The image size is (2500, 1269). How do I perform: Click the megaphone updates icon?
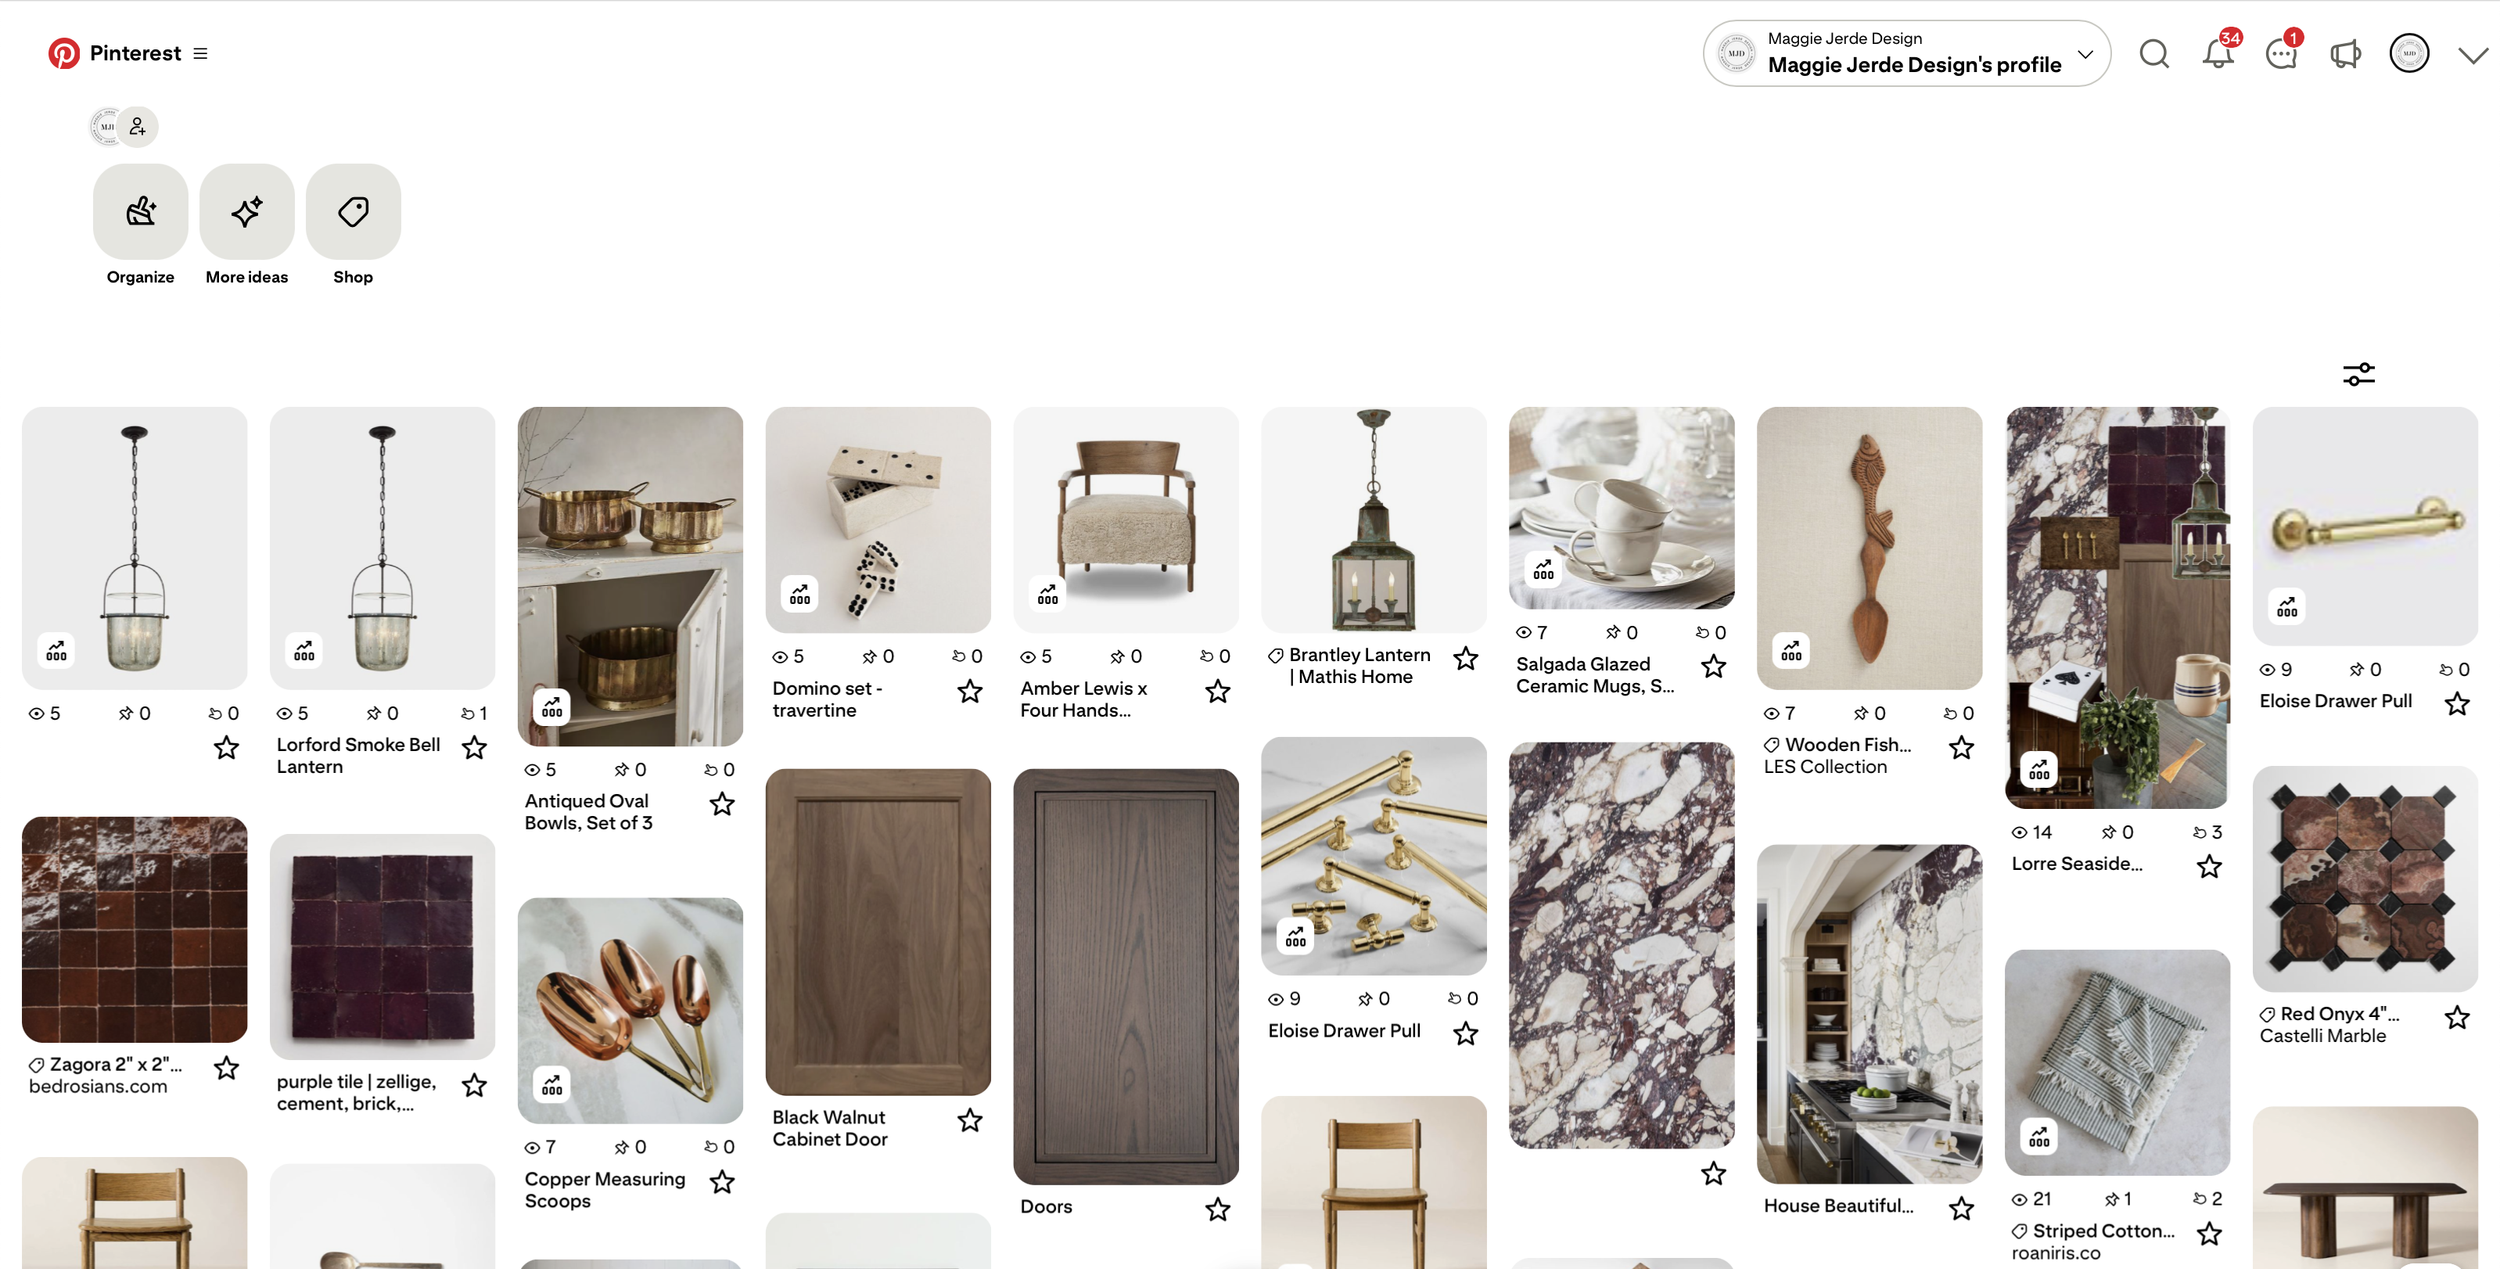[x=2345, y=54]
